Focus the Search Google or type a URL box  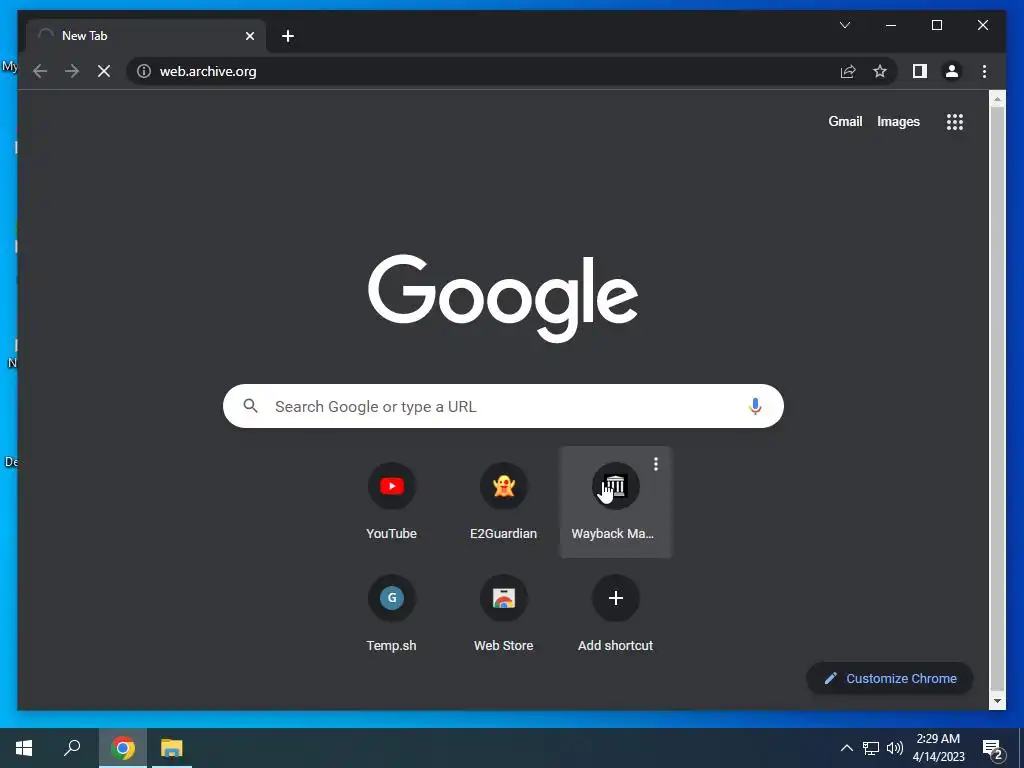pos(503,406)
